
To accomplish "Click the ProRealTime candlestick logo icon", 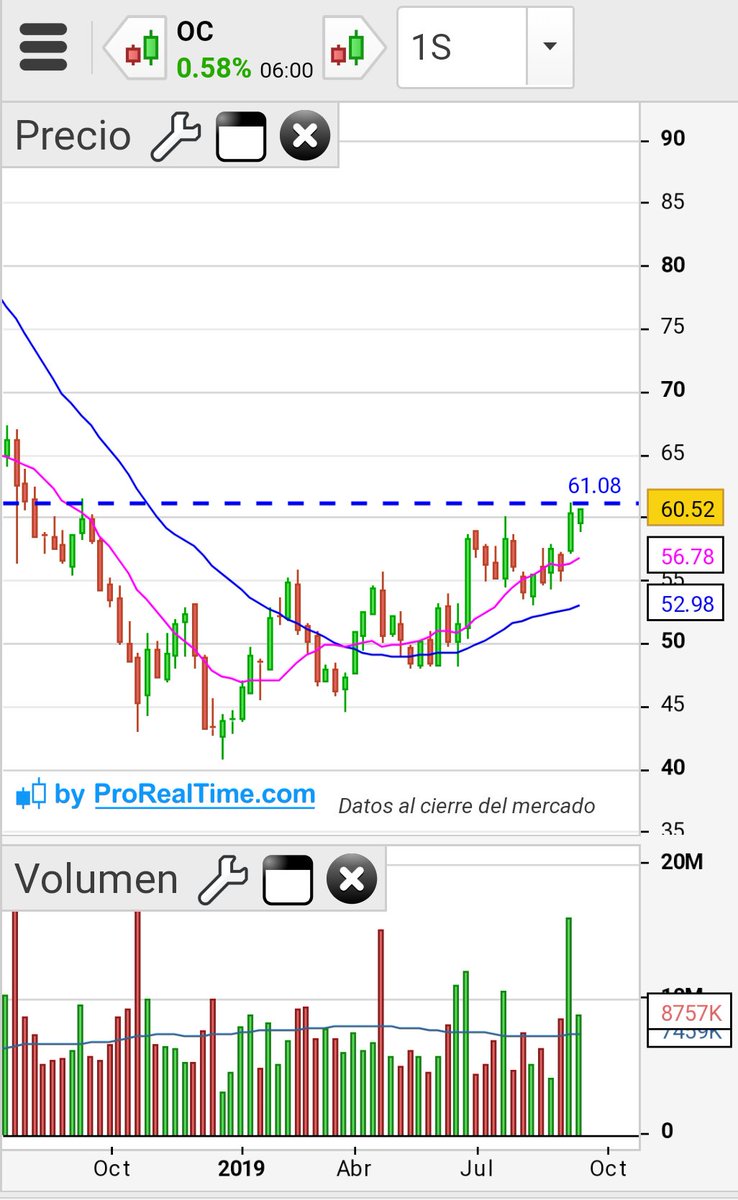I will [31, 795].
